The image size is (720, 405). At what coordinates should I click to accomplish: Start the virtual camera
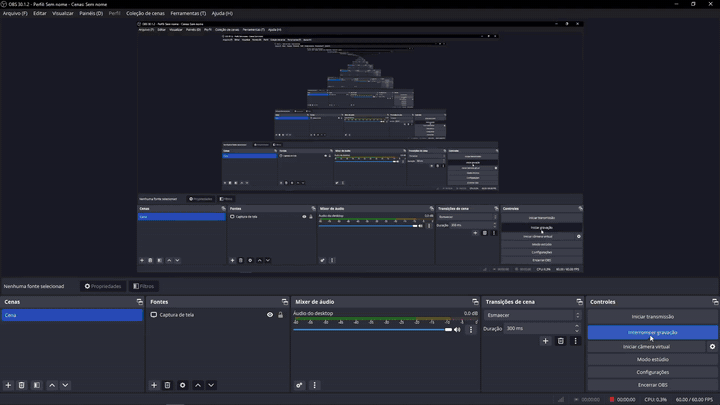[x=647, y=347]
